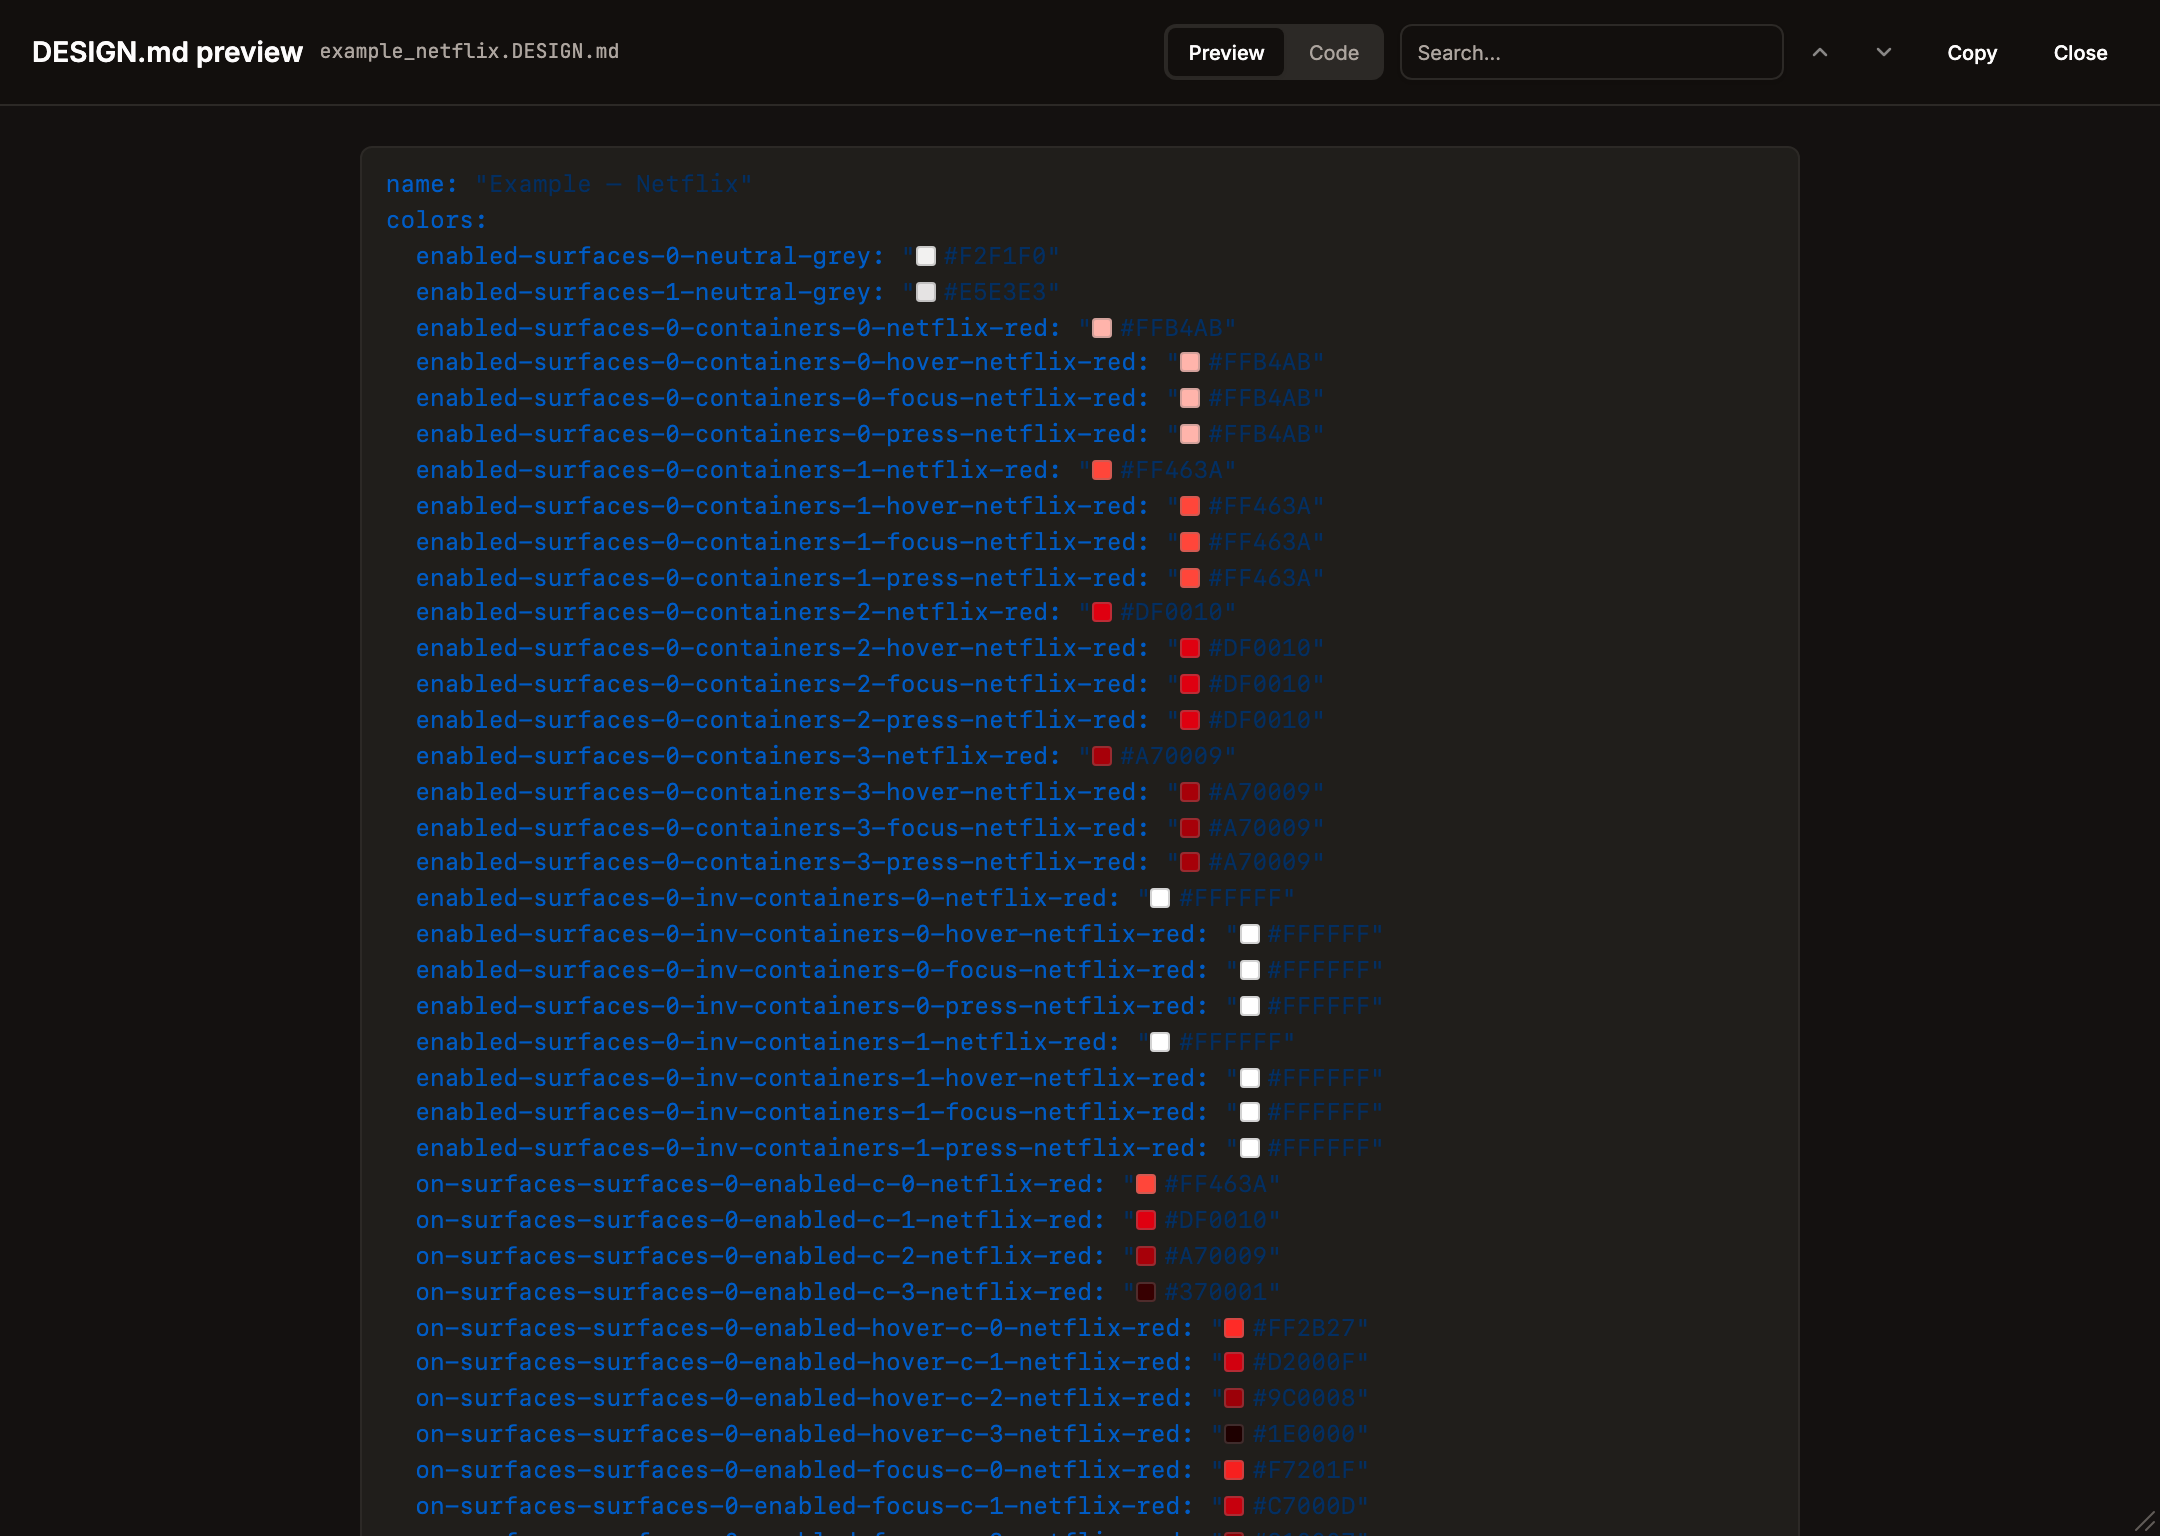The image size is (2160, 1536).
Task: Click the #9C0008 hex value
Action: coord(1303,1399)
